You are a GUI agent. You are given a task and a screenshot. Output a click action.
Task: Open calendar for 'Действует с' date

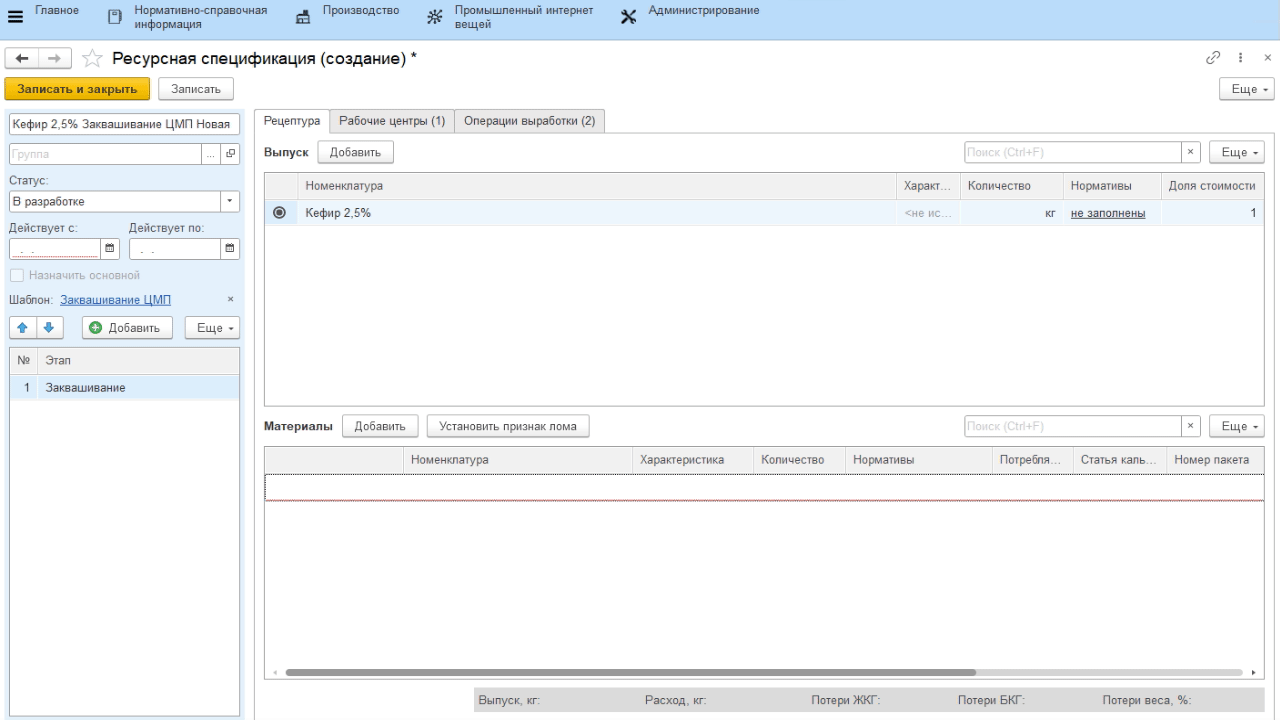coord(110,249)
